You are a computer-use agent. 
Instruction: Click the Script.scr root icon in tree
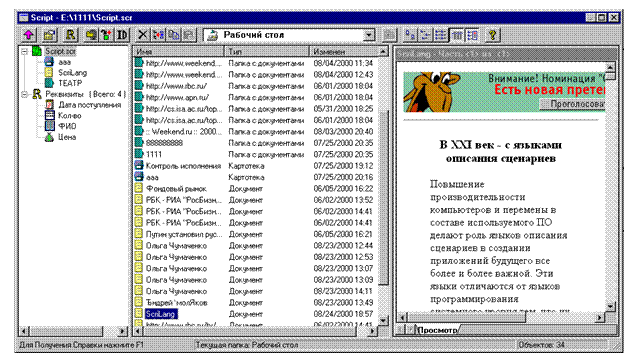tap(37, 51)
